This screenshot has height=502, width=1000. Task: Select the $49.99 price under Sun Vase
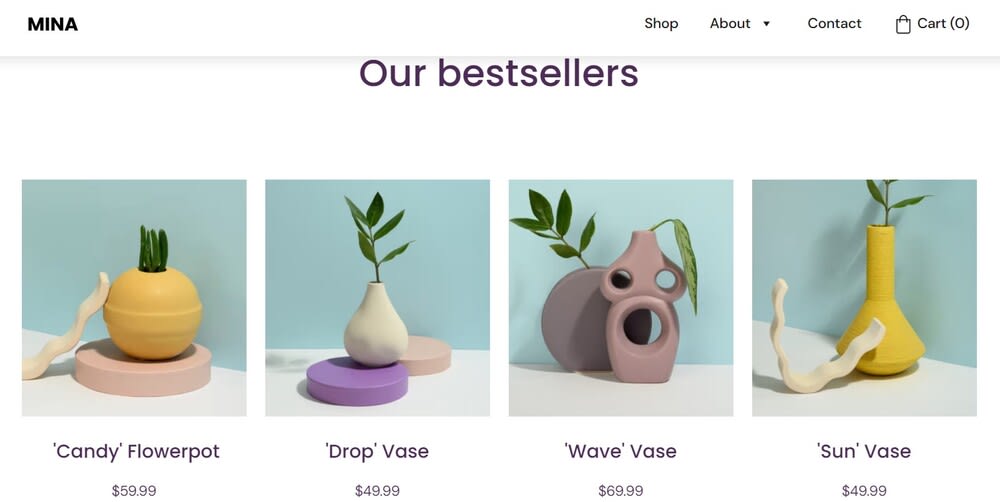point(864,491)
